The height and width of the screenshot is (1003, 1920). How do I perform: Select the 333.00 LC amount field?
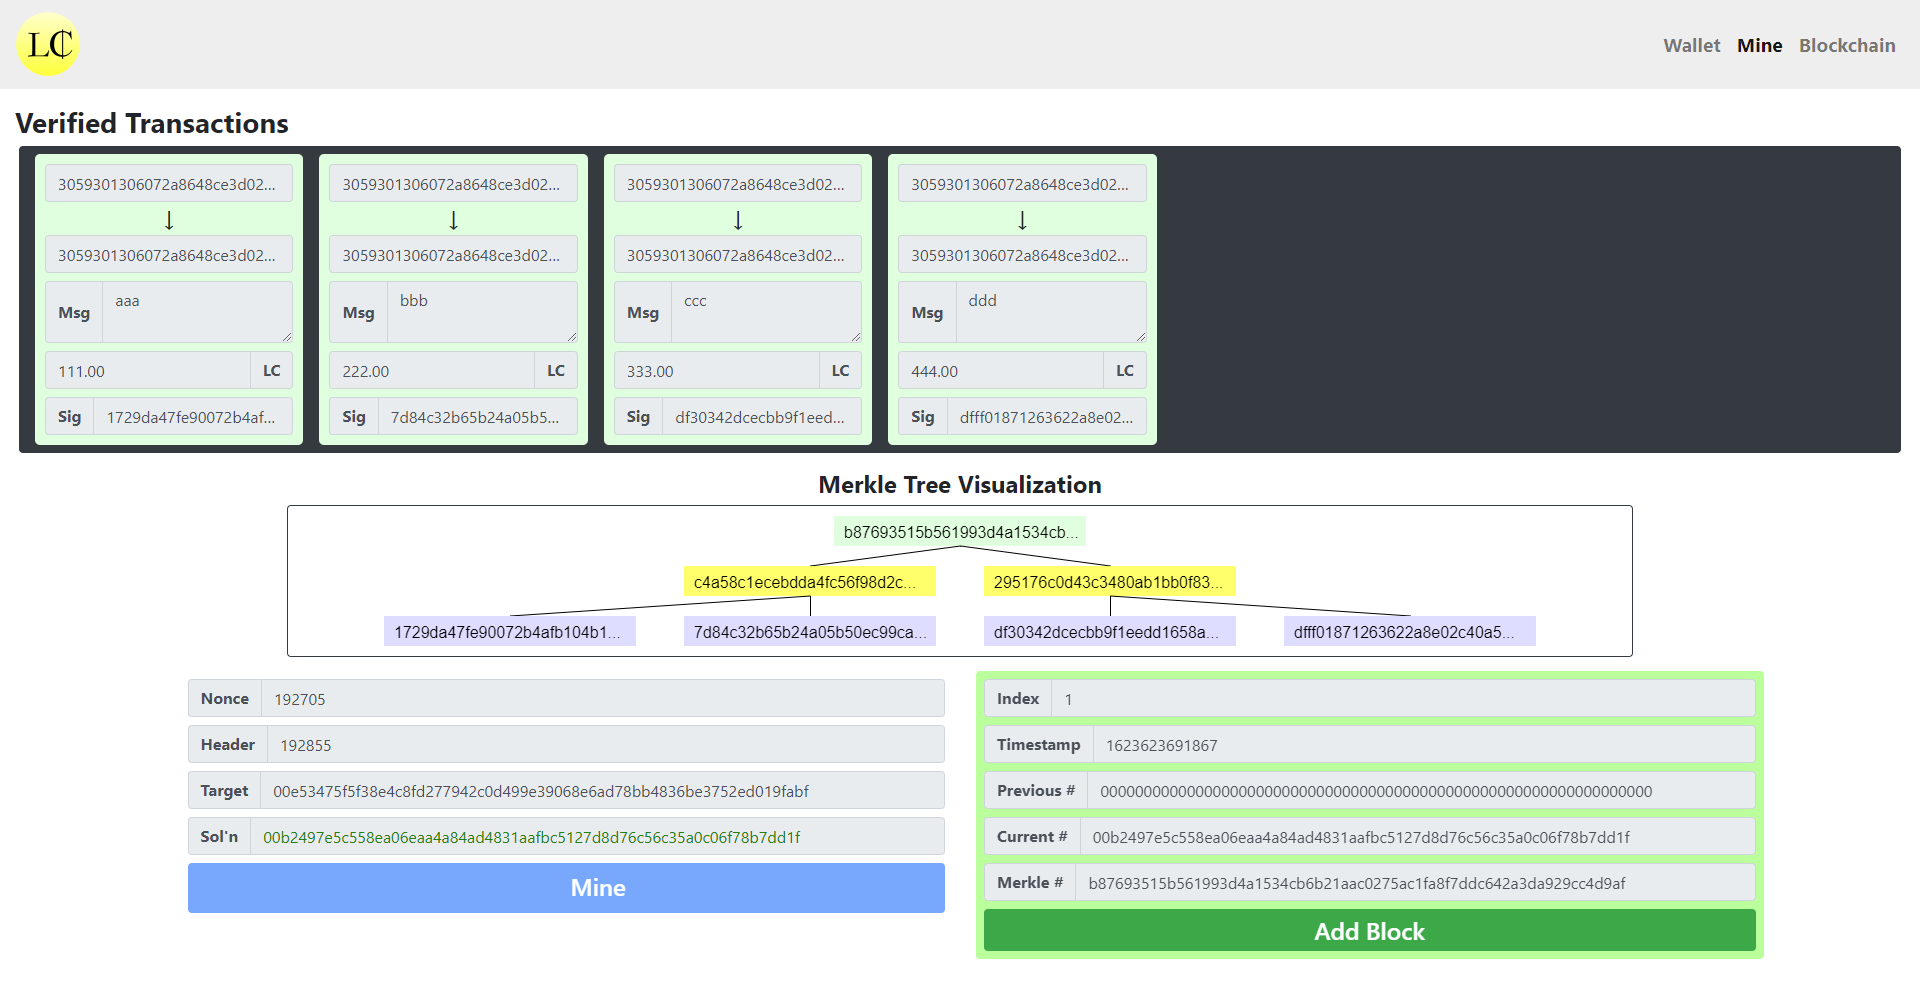717,371
